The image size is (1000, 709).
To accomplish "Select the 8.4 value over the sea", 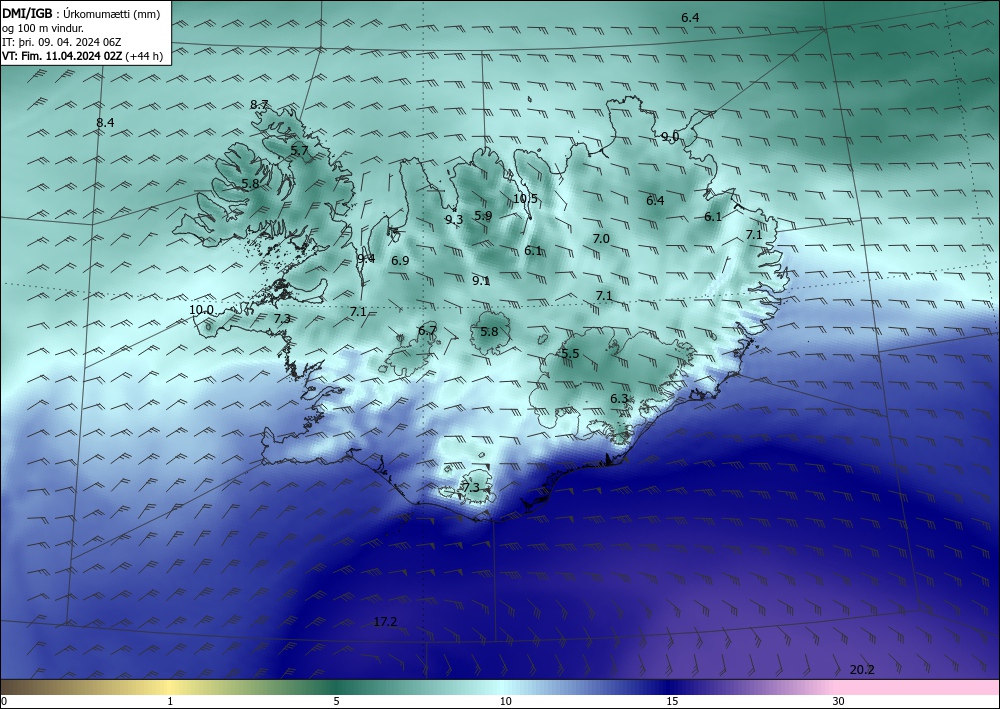I will click(x=105, y=122).
